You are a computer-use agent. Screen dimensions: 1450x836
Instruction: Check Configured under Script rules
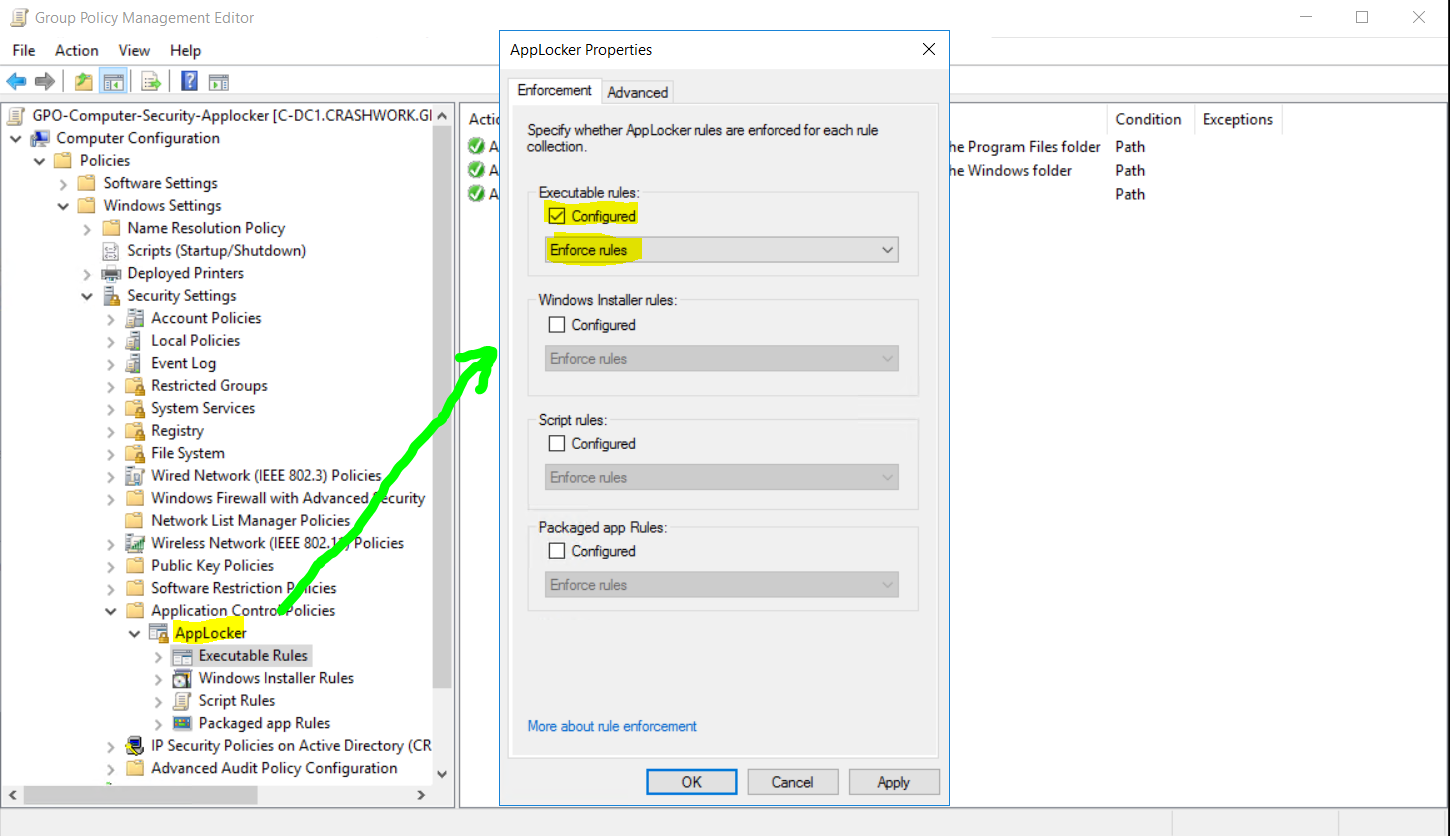point(557,443)
